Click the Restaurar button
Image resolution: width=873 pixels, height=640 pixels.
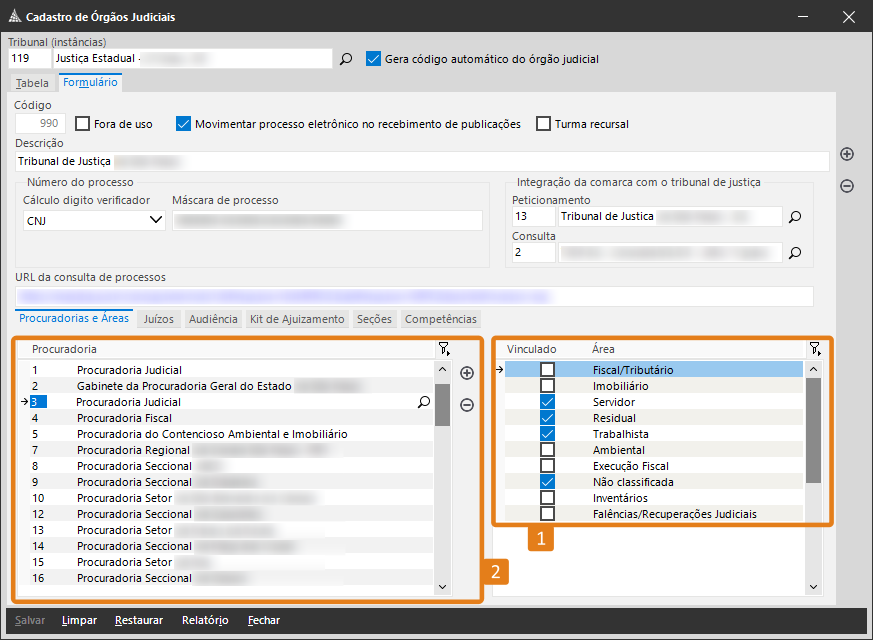click(x=138, y=620)
